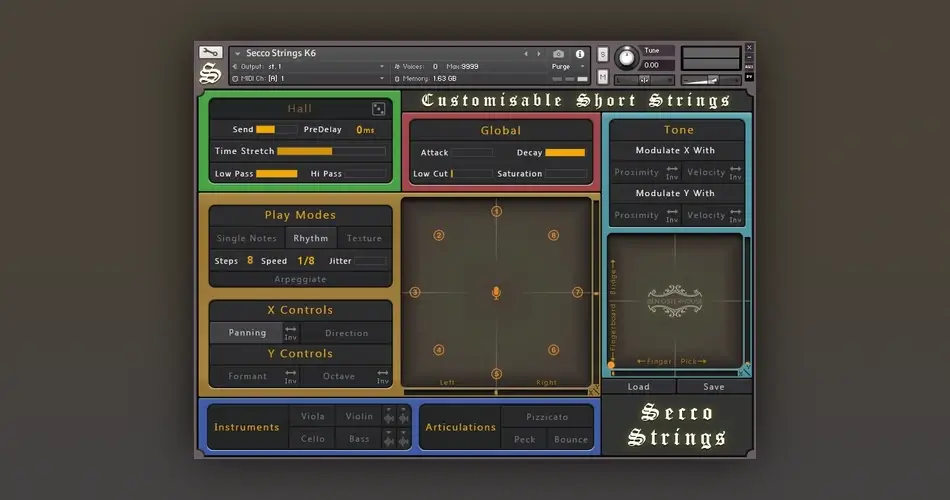Image resolution: width=950 pixels, height=500 pixels.
Task: Select Octave under Y Controls
Action: (339, 376)
